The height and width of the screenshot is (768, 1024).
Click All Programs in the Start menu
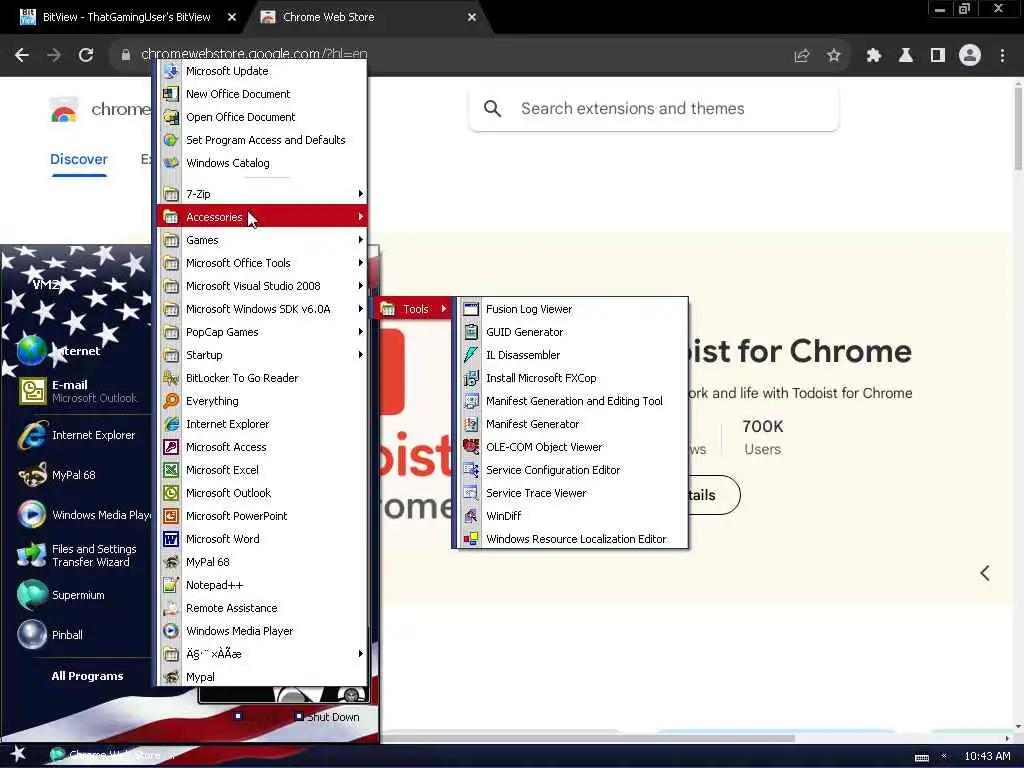coord(87,676)
